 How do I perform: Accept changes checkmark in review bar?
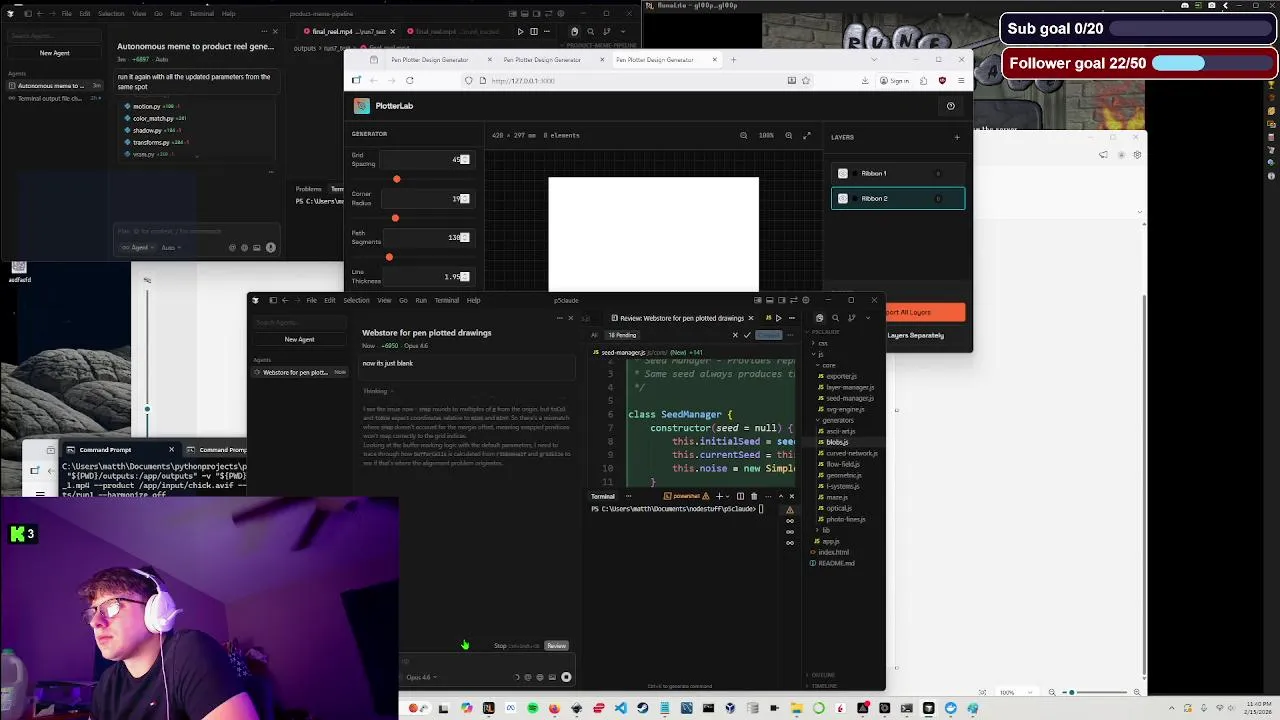pyautogui.click(x=746, y=335)
